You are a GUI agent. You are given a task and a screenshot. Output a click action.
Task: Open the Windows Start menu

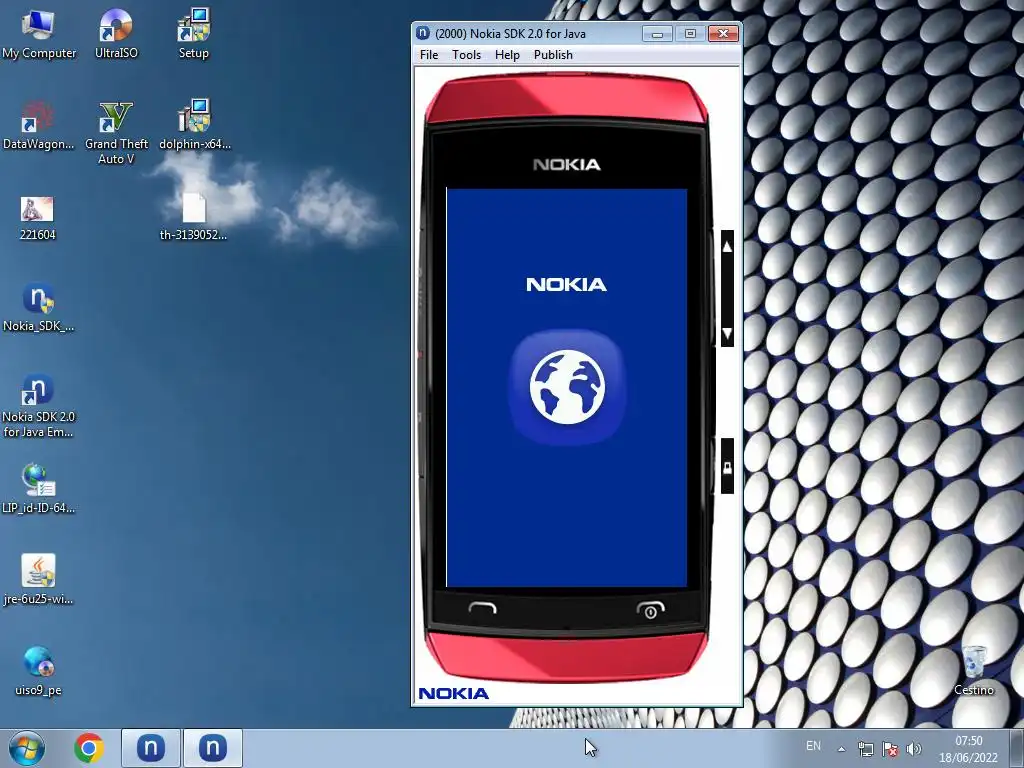point(27,748)
